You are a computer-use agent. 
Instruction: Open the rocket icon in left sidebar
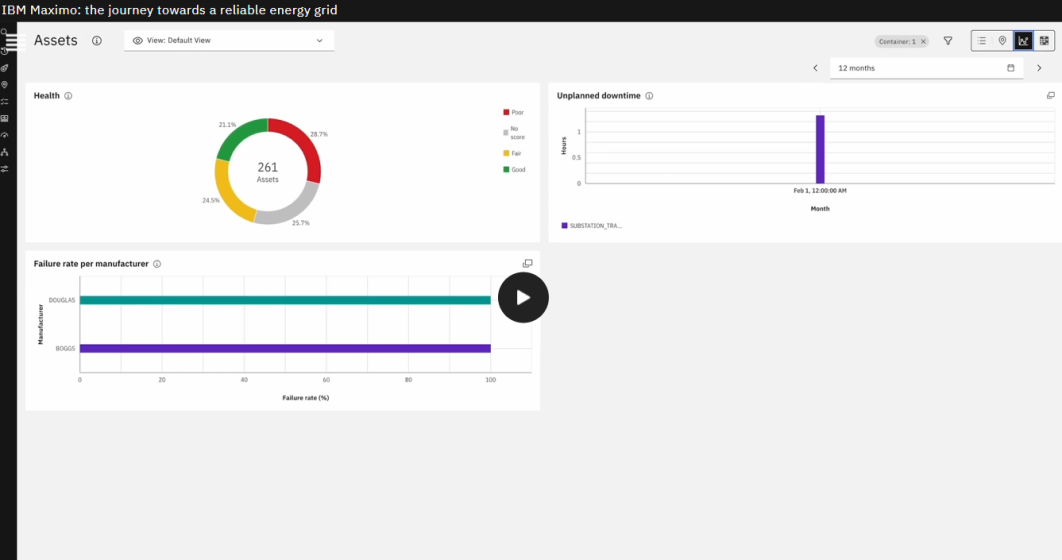(x=4, y=68)
